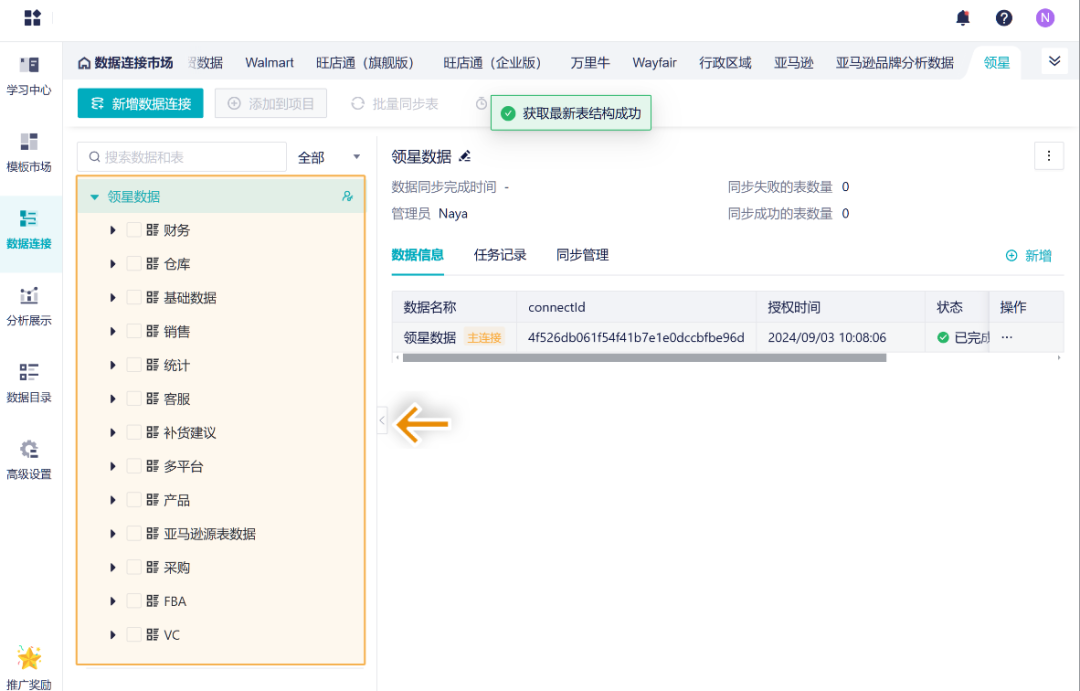
Task: Collapse the left tree panel handle
Action: click(382, 420)
